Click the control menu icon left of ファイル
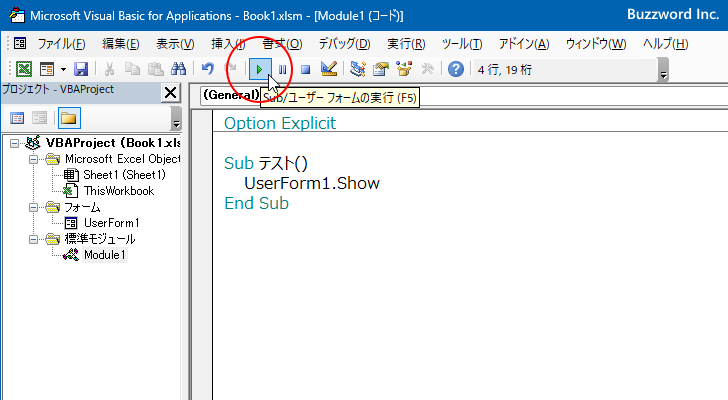728x400 pixels. coord(20,44)
